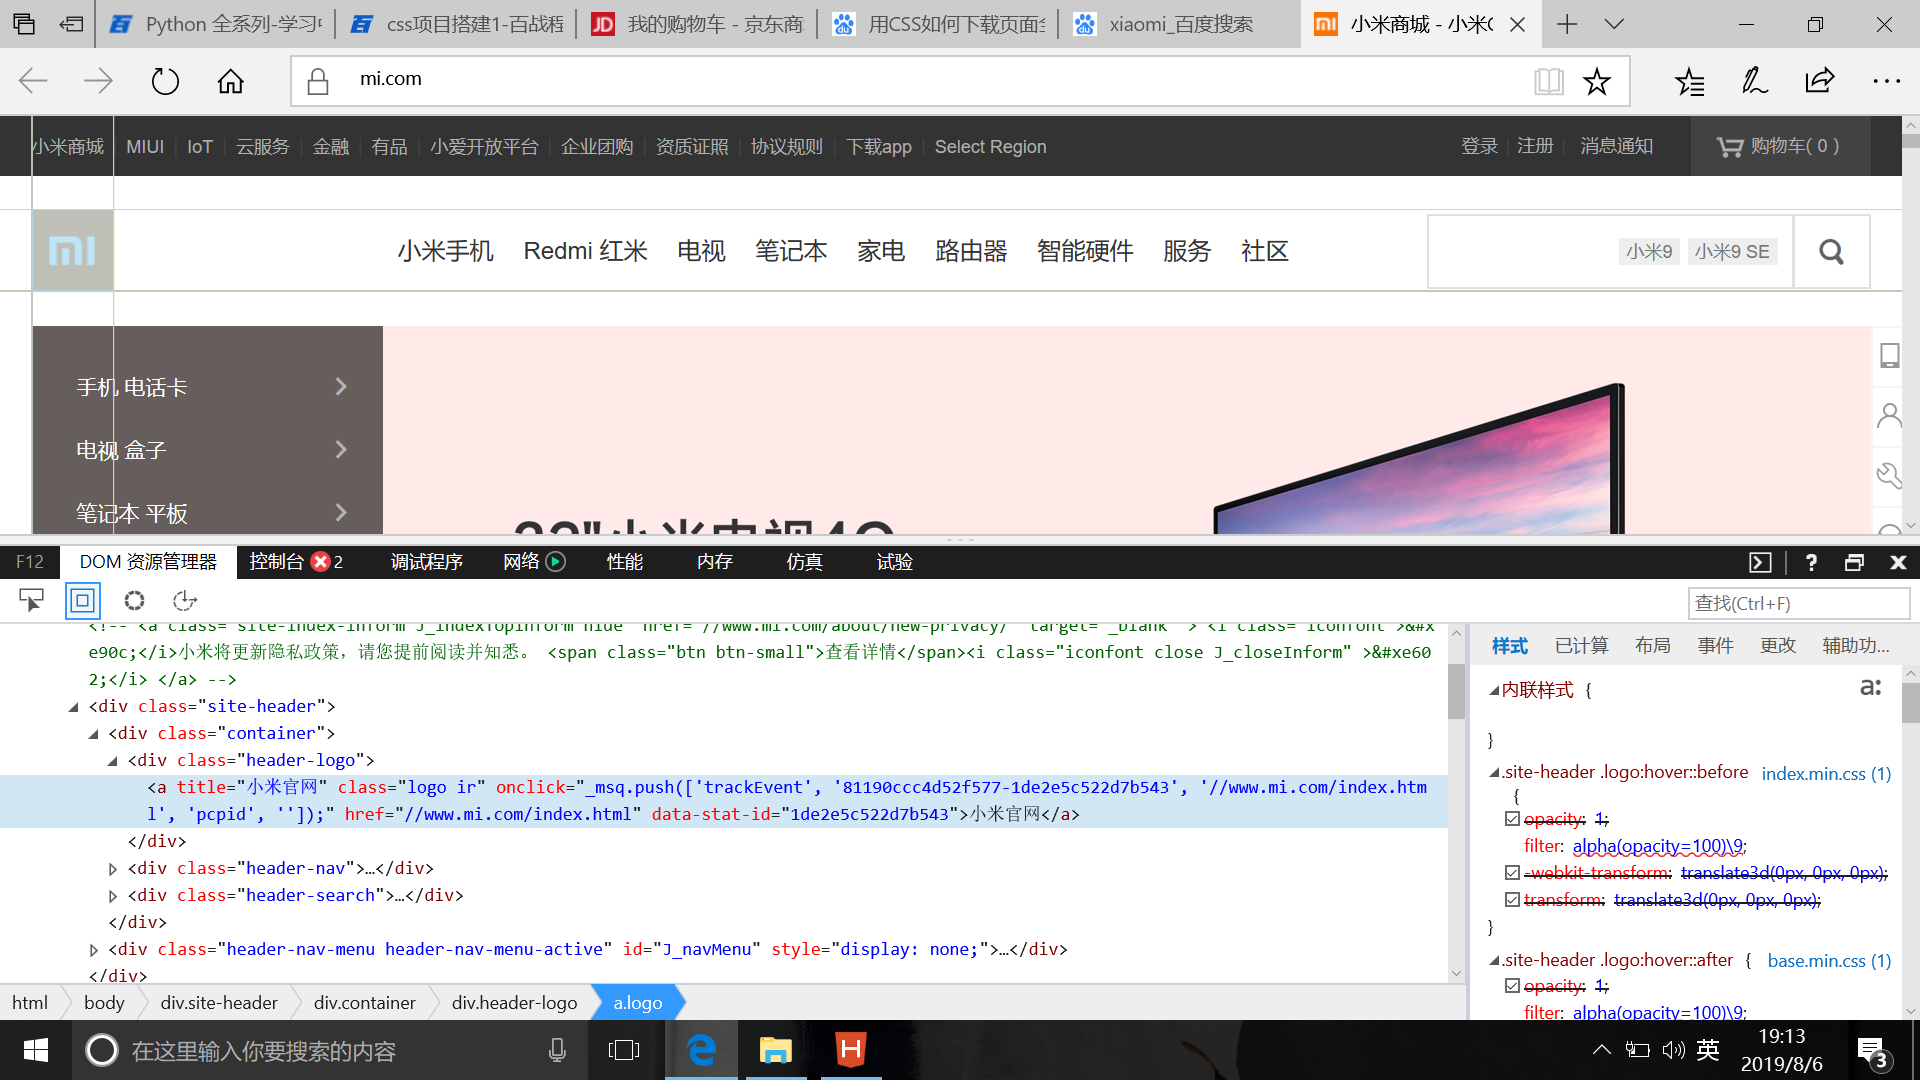Open Windows Start menu
Screen dimensions: 1920x1080
35,1050
